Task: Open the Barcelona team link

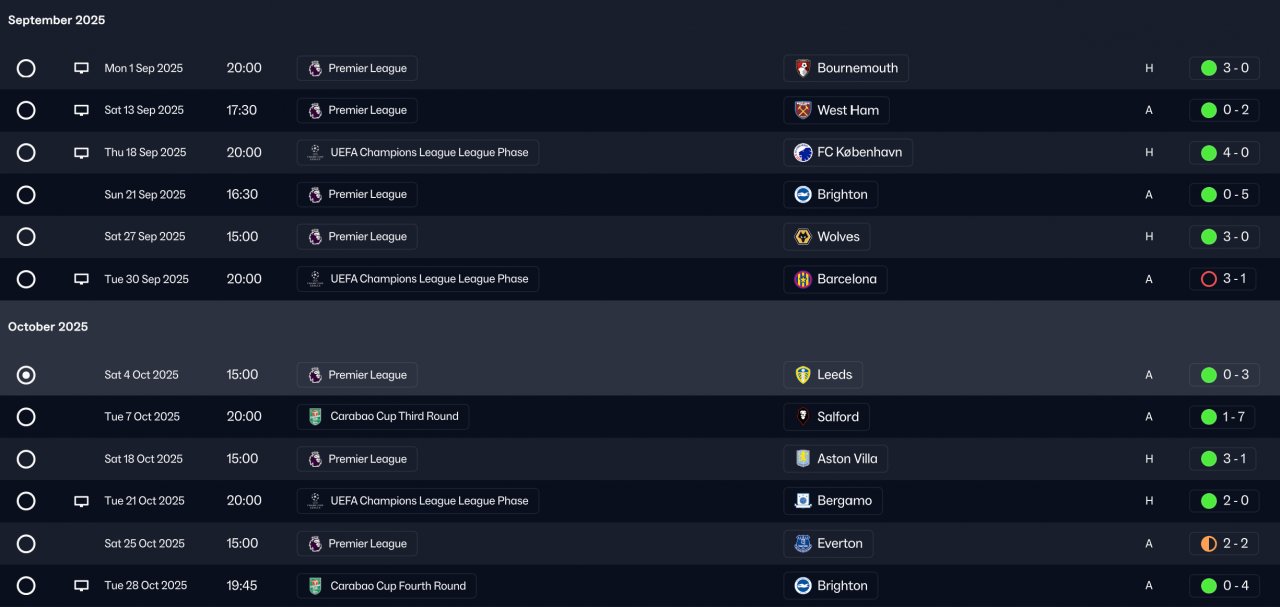Action: tap(835, 279)
